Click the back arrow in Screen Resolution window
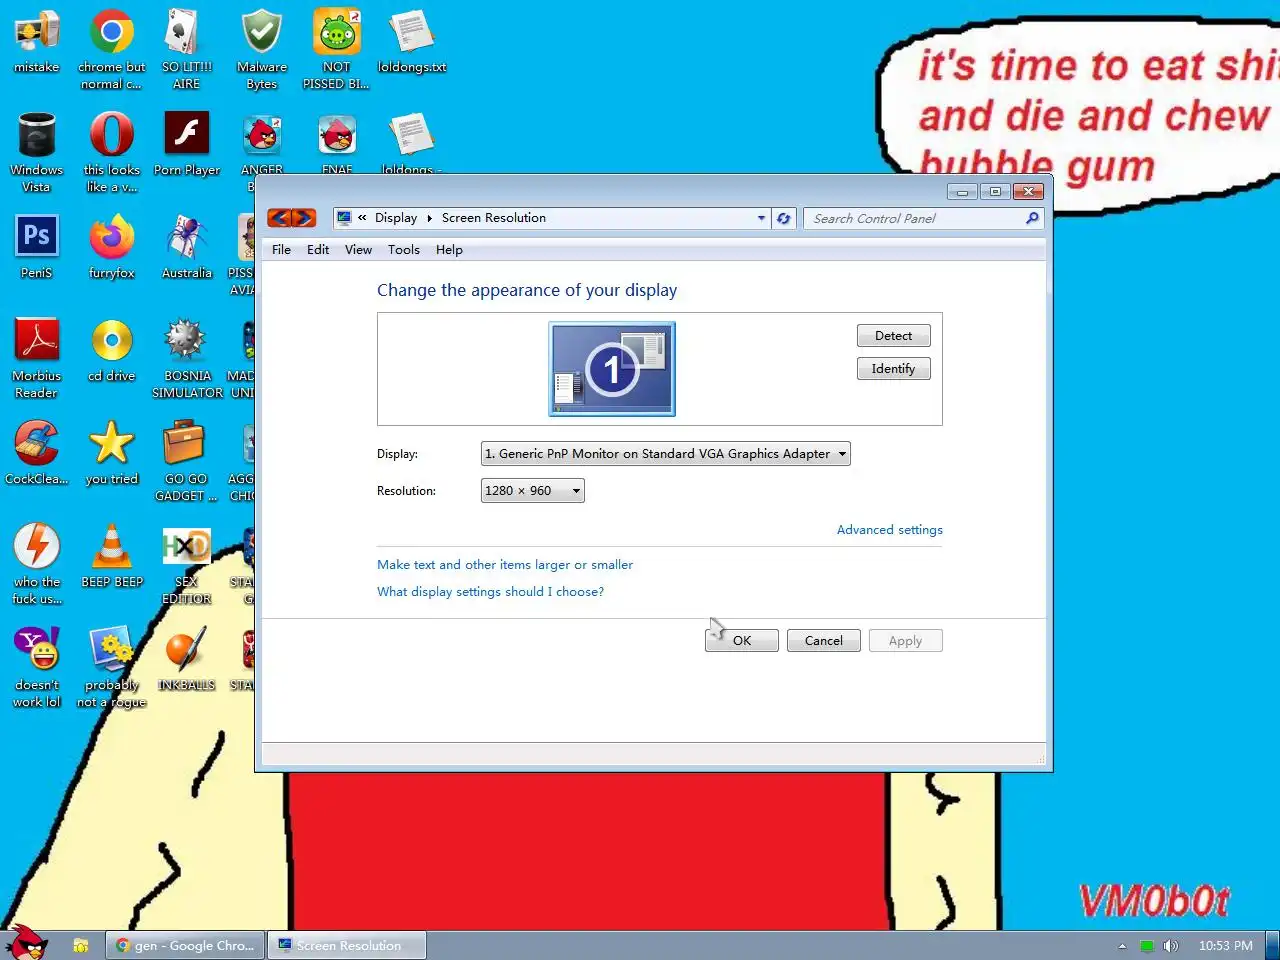This screenshot has width=1280, height=960. point(279,218)
